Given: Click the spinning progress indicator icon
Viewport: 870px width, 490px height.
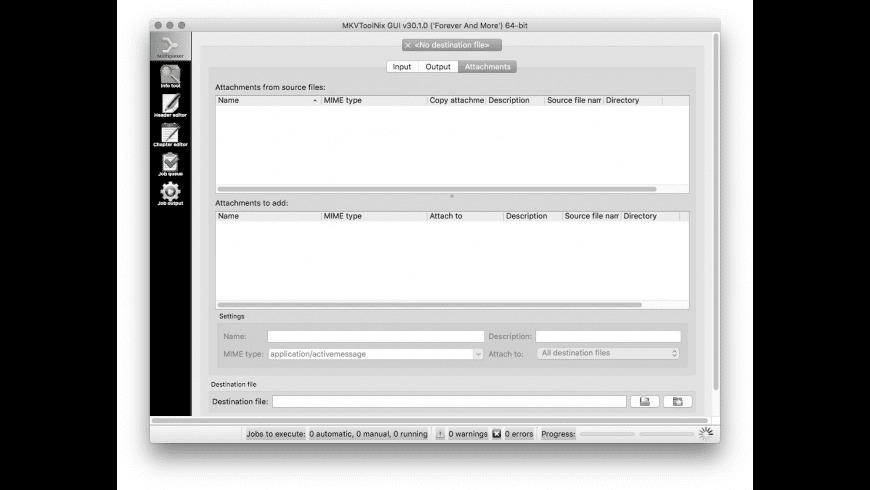Looking at the screenshot, I should (706, 434).
